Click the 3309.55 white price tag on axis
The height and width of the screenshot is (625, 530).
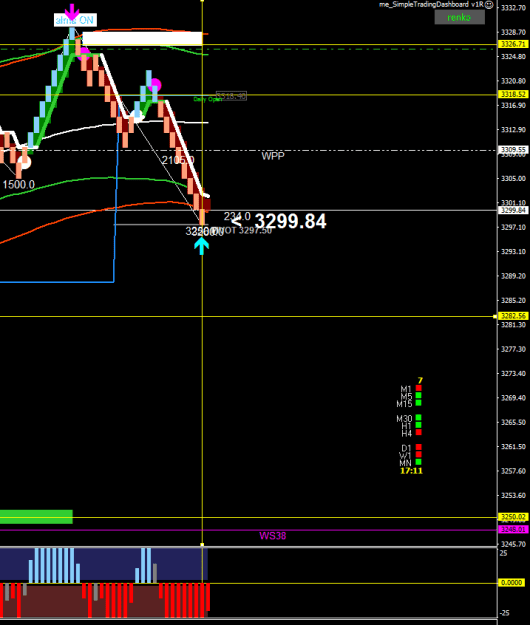pos(513,149)
